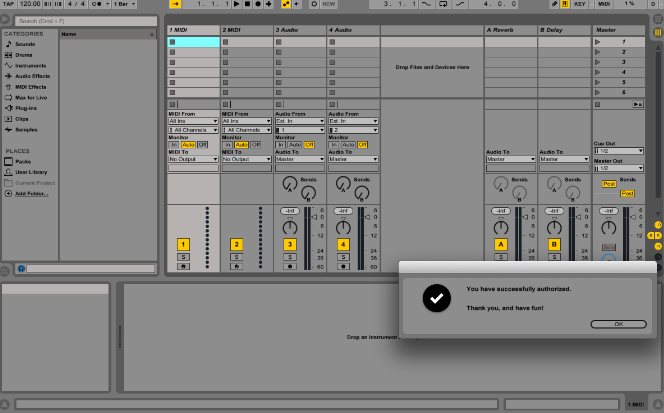Confirm authorization dialog with OK
664x413 pixels.
point(618,324)
